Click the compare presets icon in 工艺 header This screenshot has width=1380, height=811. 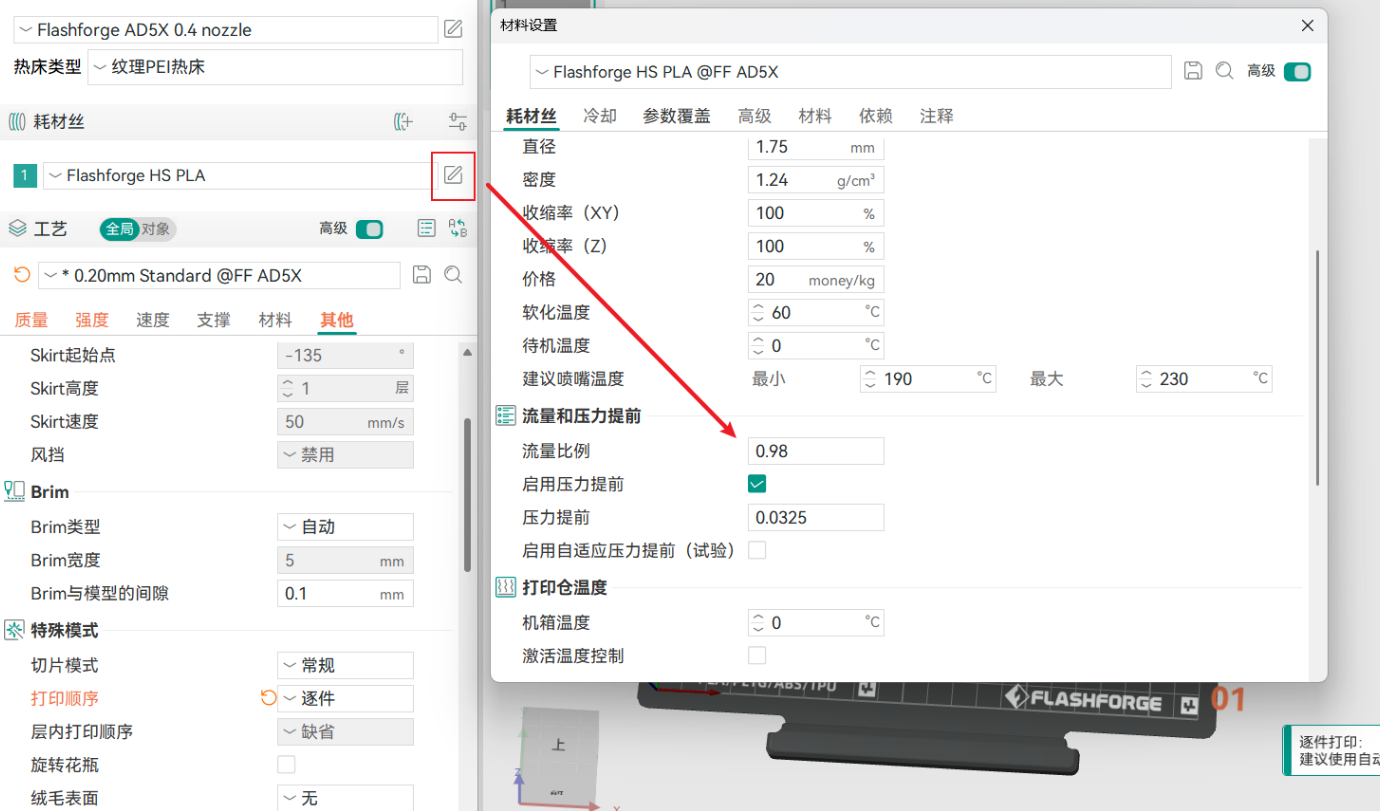tap(457, 228)
